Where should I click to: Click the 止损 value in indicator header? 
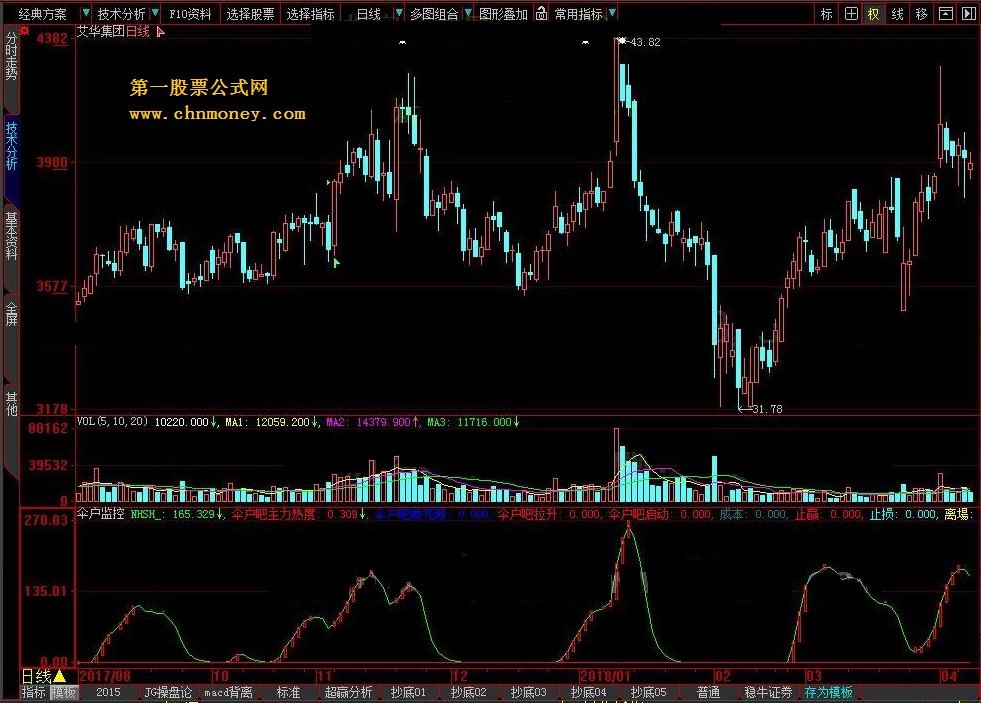coord(903,514)
